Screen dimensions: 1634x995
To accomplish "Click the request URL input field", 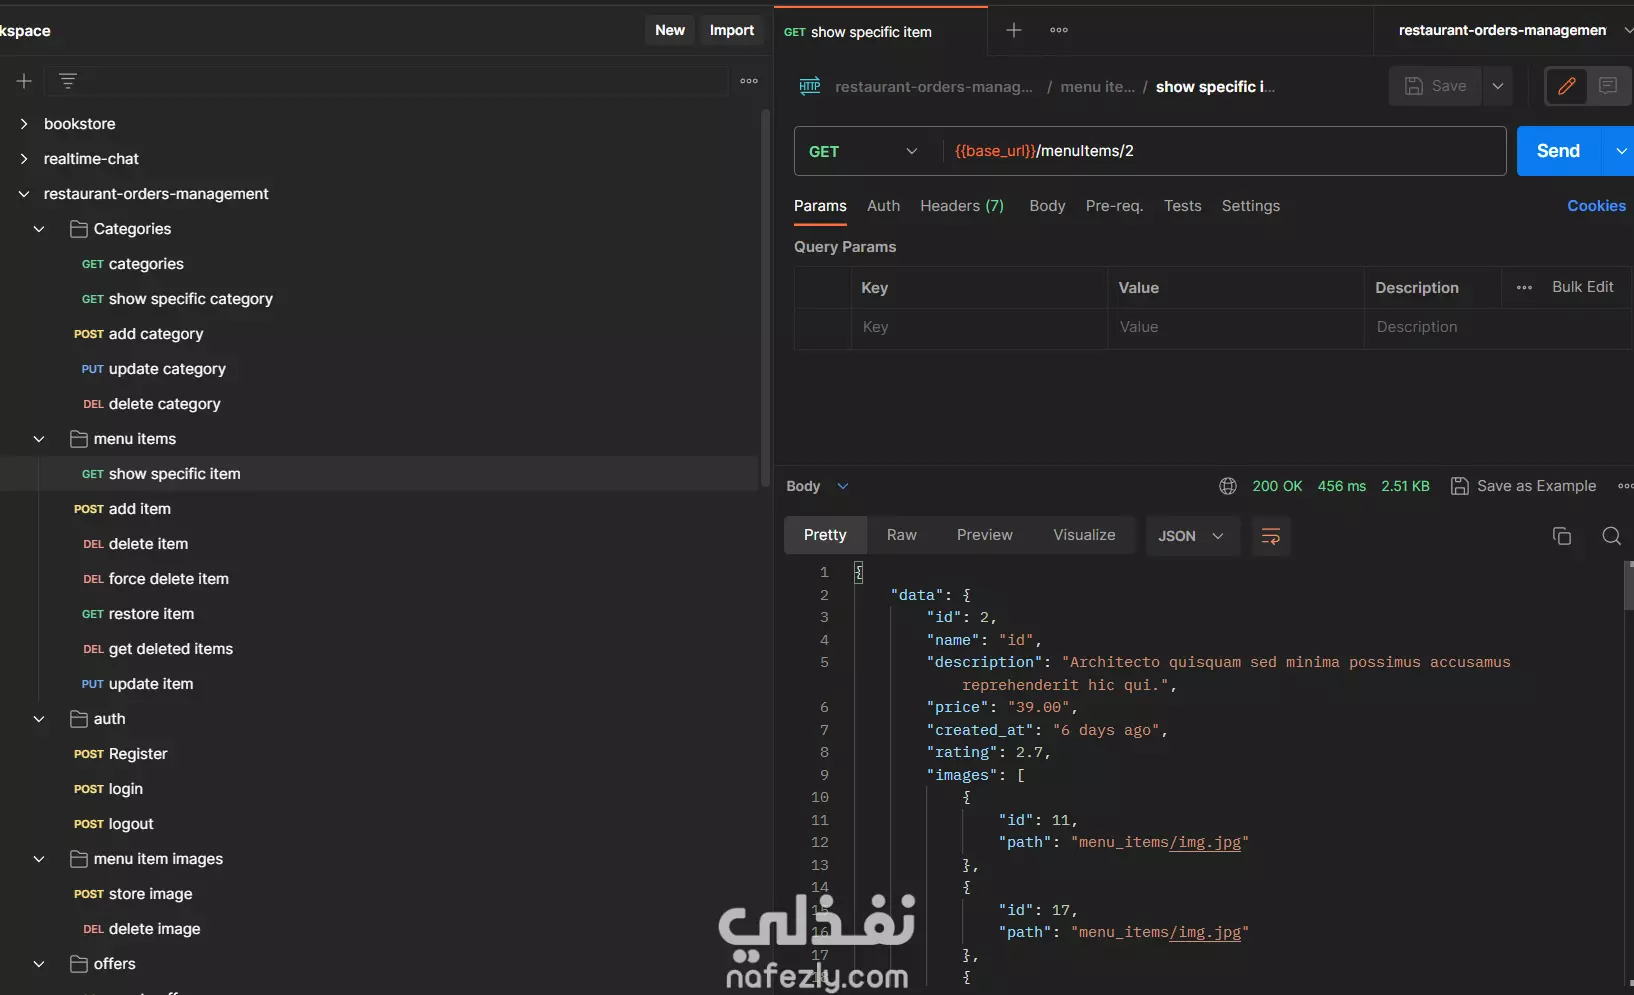I will (1220, 151).
